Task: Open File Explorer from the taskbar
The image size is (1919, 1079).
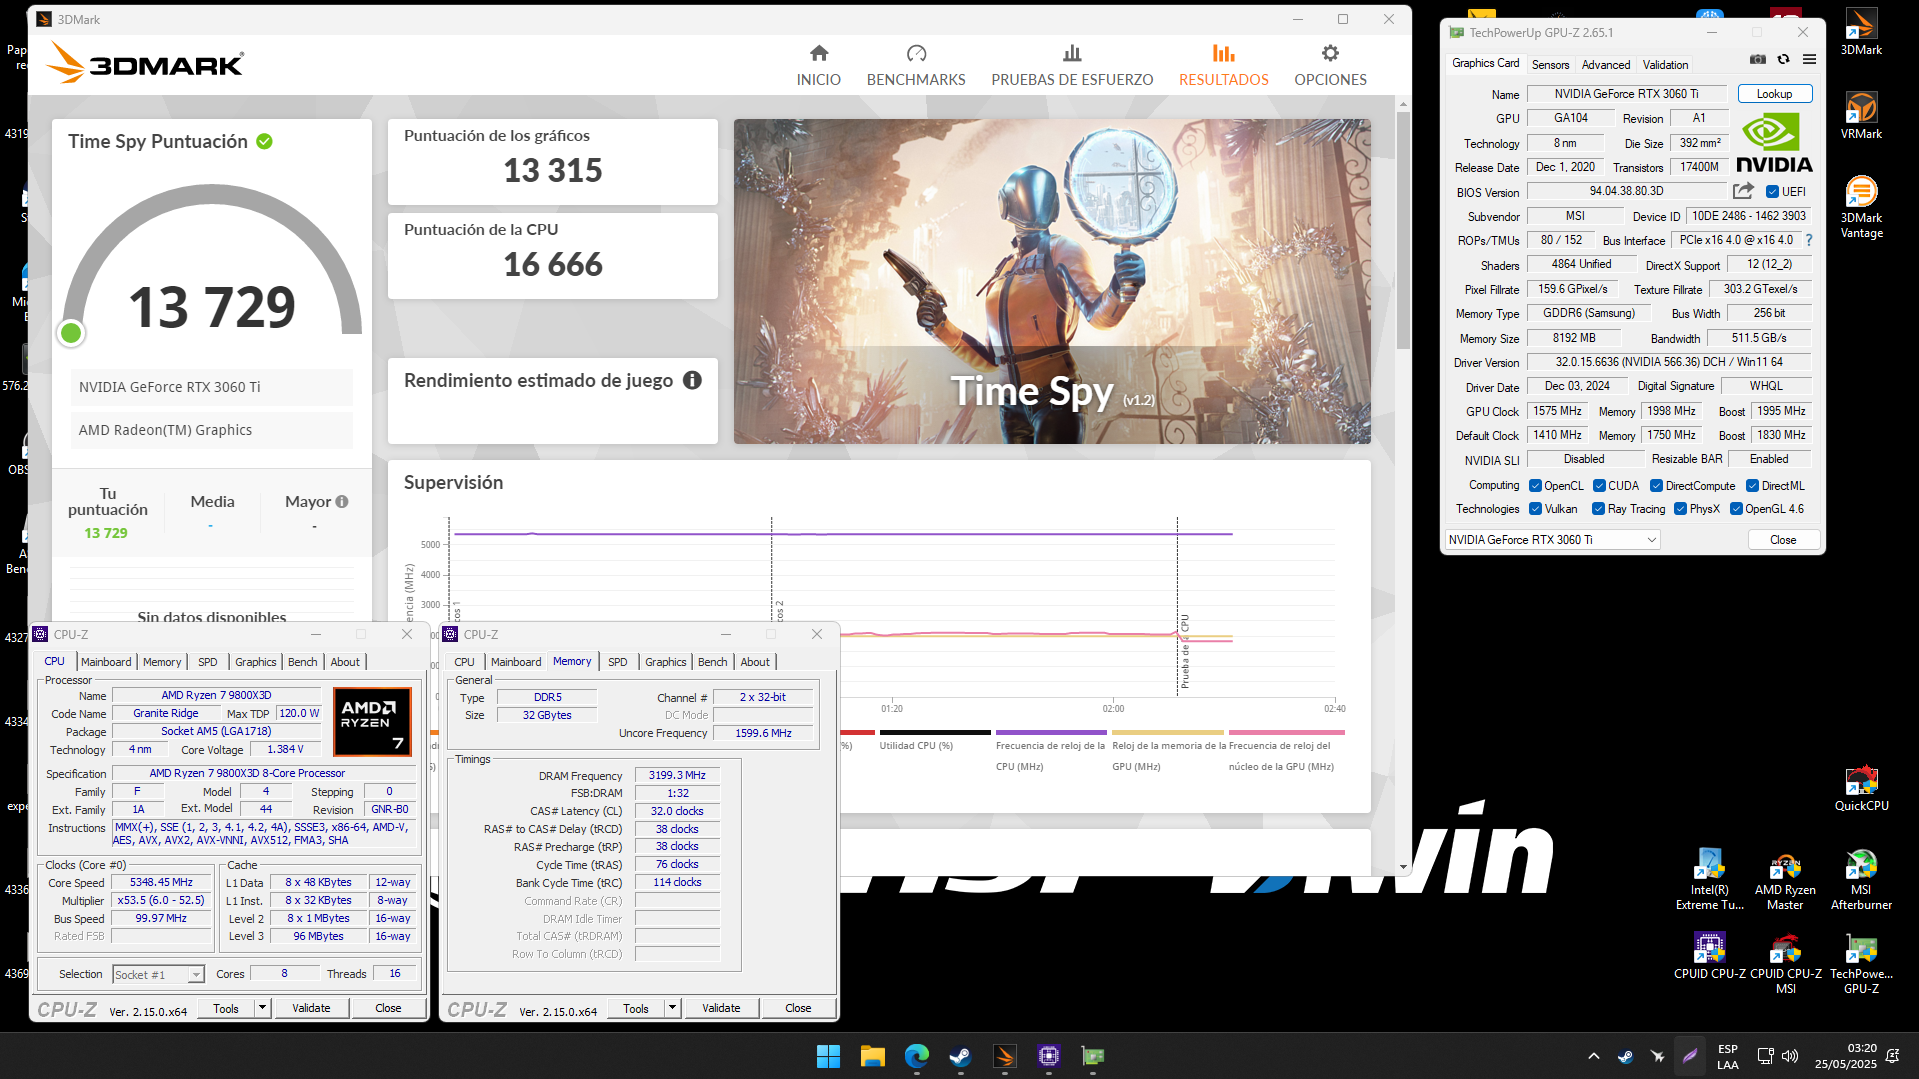Action: coord(872,1056)
